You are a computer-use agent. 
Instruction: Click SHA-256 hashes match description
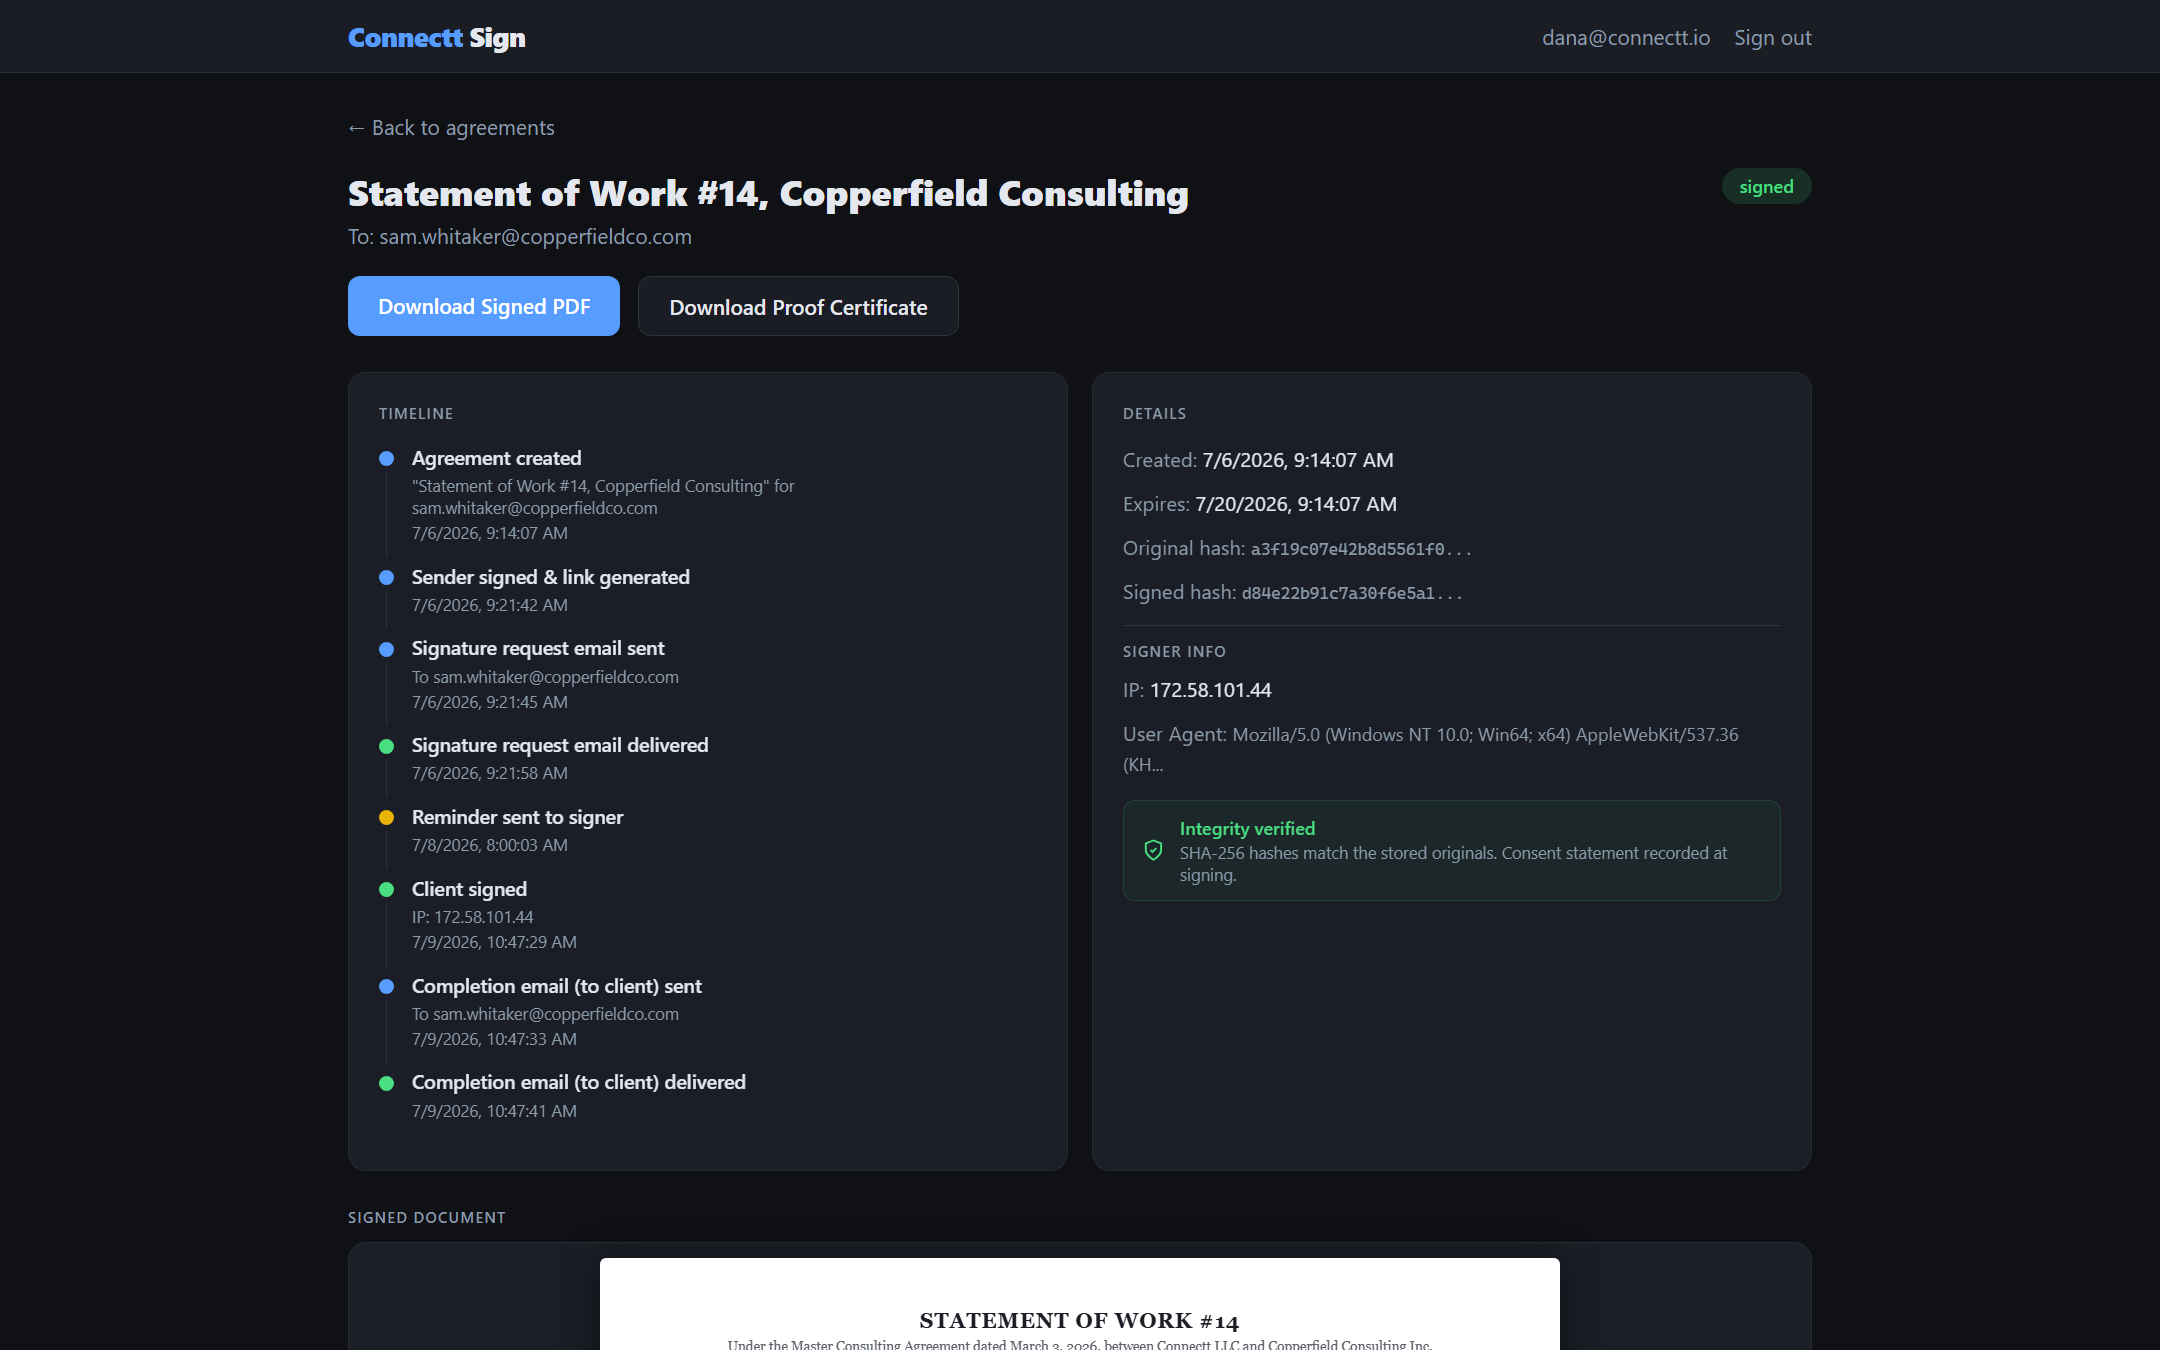[1453, 864]
